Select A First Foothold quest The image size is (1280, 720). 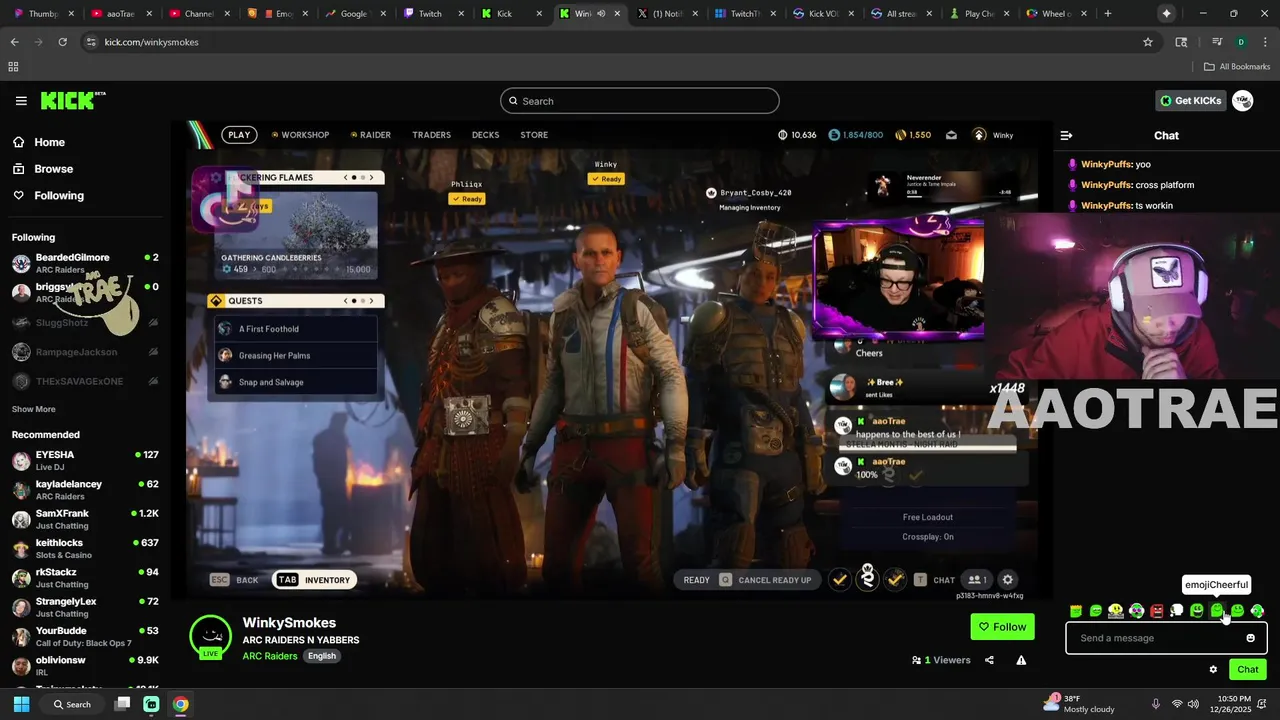[295, 329]
